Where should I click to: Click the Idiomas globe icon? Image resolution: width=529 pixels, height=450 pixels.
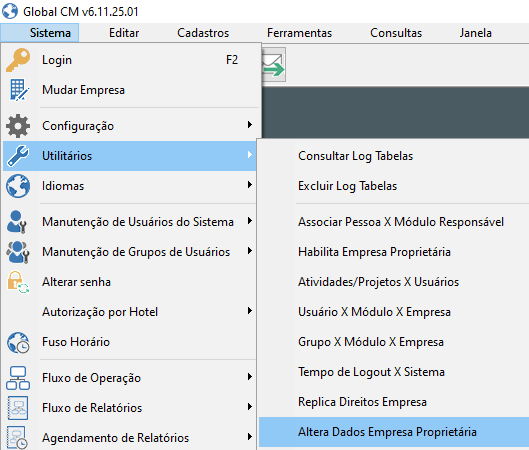tap(18, 186)
